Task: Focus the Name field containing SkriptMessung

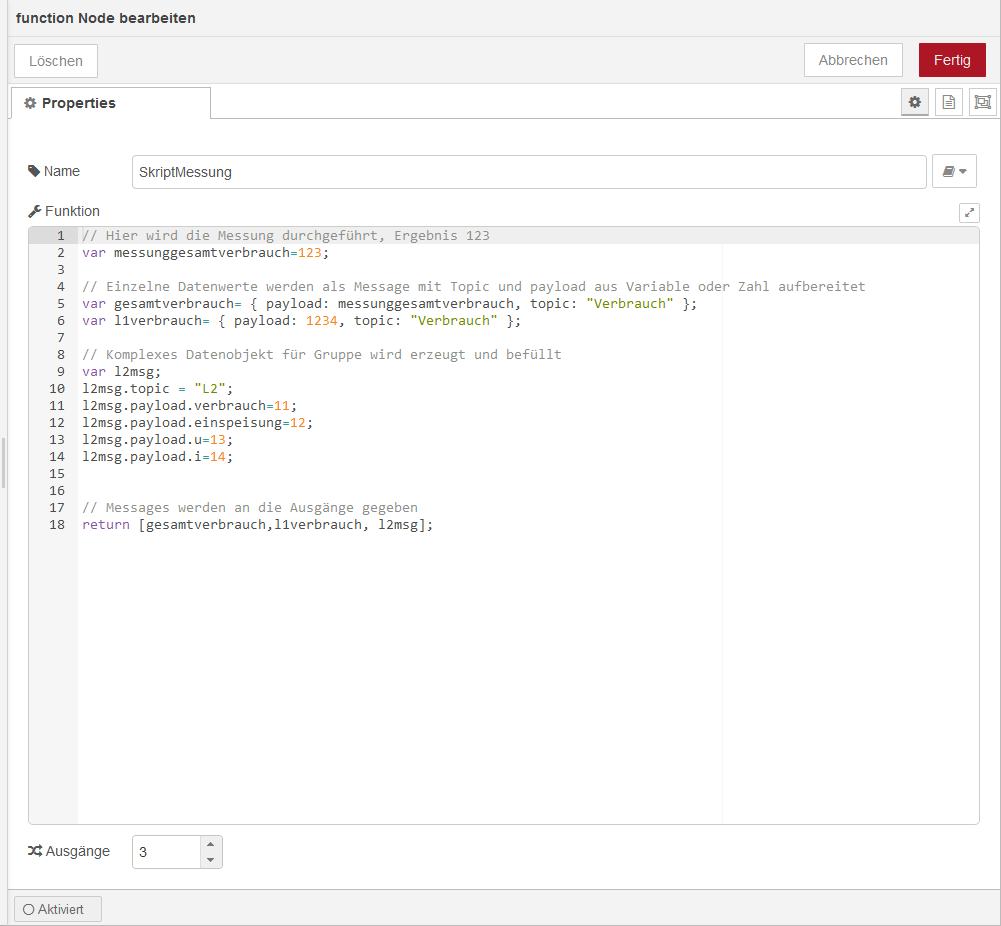Action: (529, 172)
